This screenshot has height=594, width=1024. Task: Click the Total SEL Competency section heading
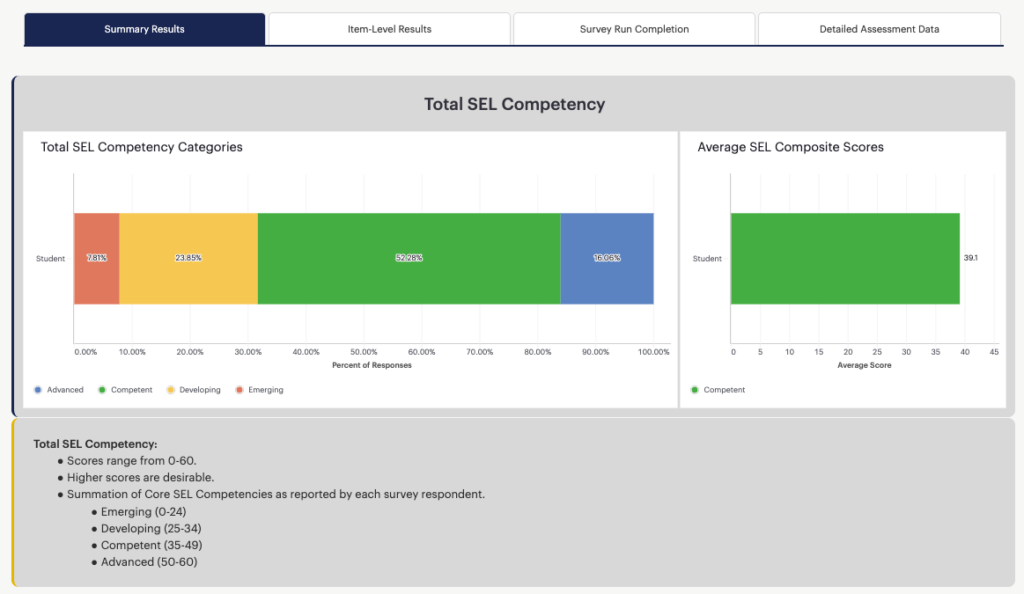[515, 104]
